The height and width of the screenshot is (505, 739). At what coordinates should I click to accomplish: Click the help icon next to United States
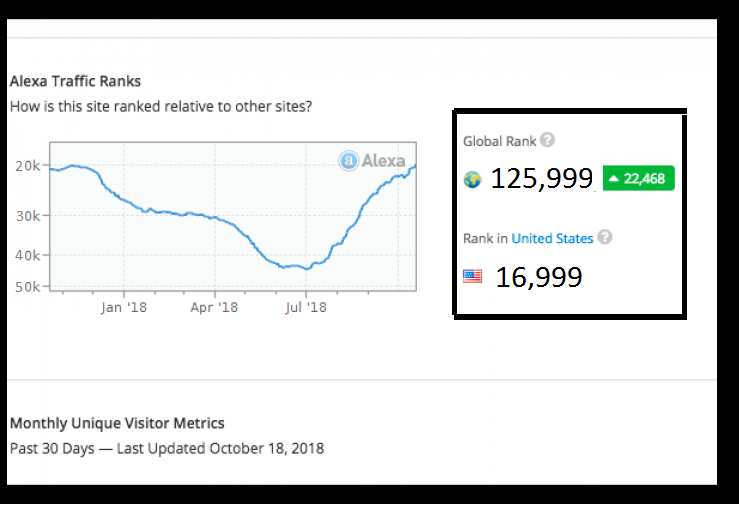(604, 238)
